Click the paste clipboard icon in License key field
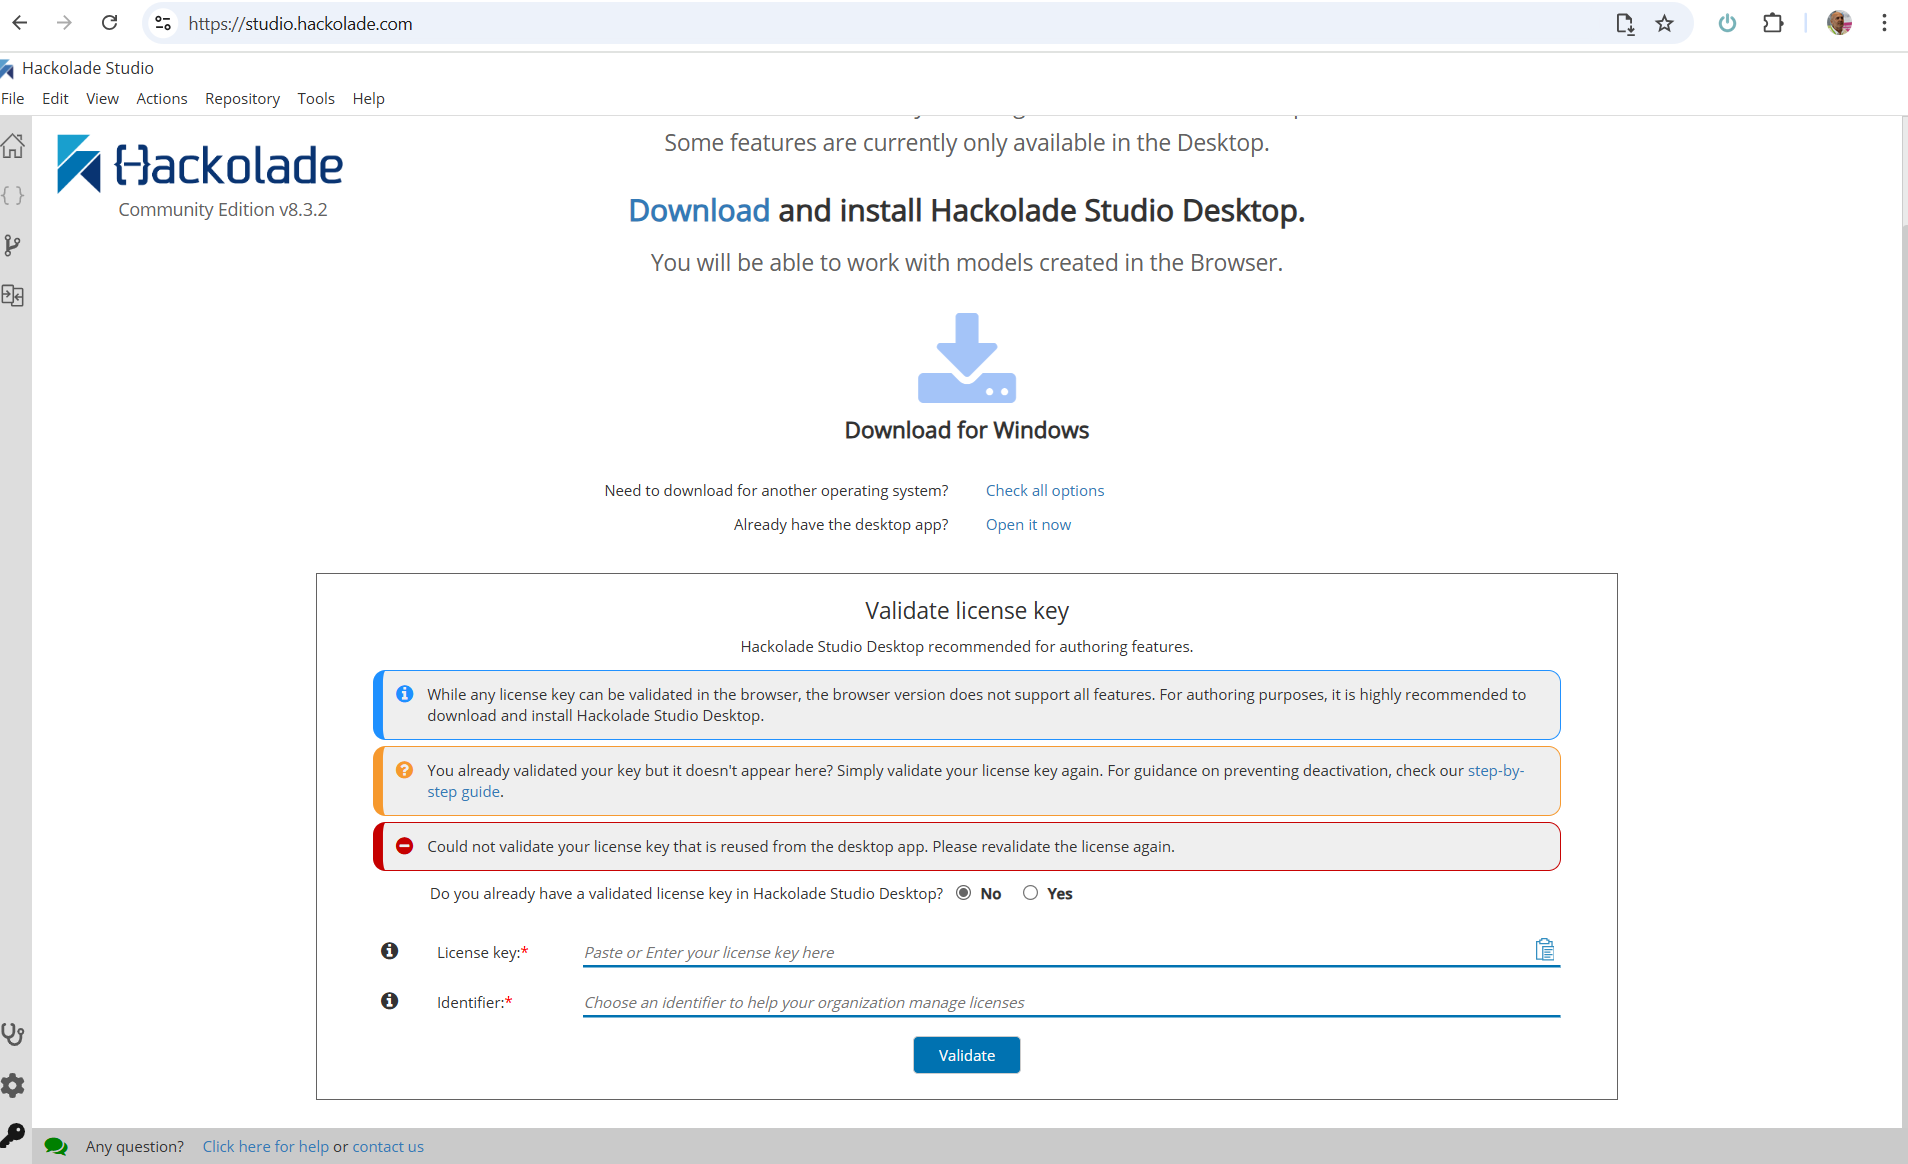Screen dimensions: 1908x1164 click(x=1545, y=949)
